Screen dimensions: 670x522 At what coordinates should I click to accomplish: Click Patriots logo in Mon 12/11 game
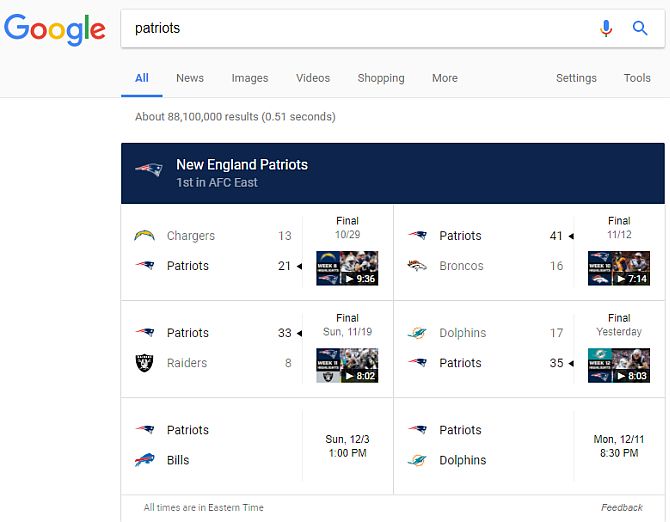tap(417, 429)
